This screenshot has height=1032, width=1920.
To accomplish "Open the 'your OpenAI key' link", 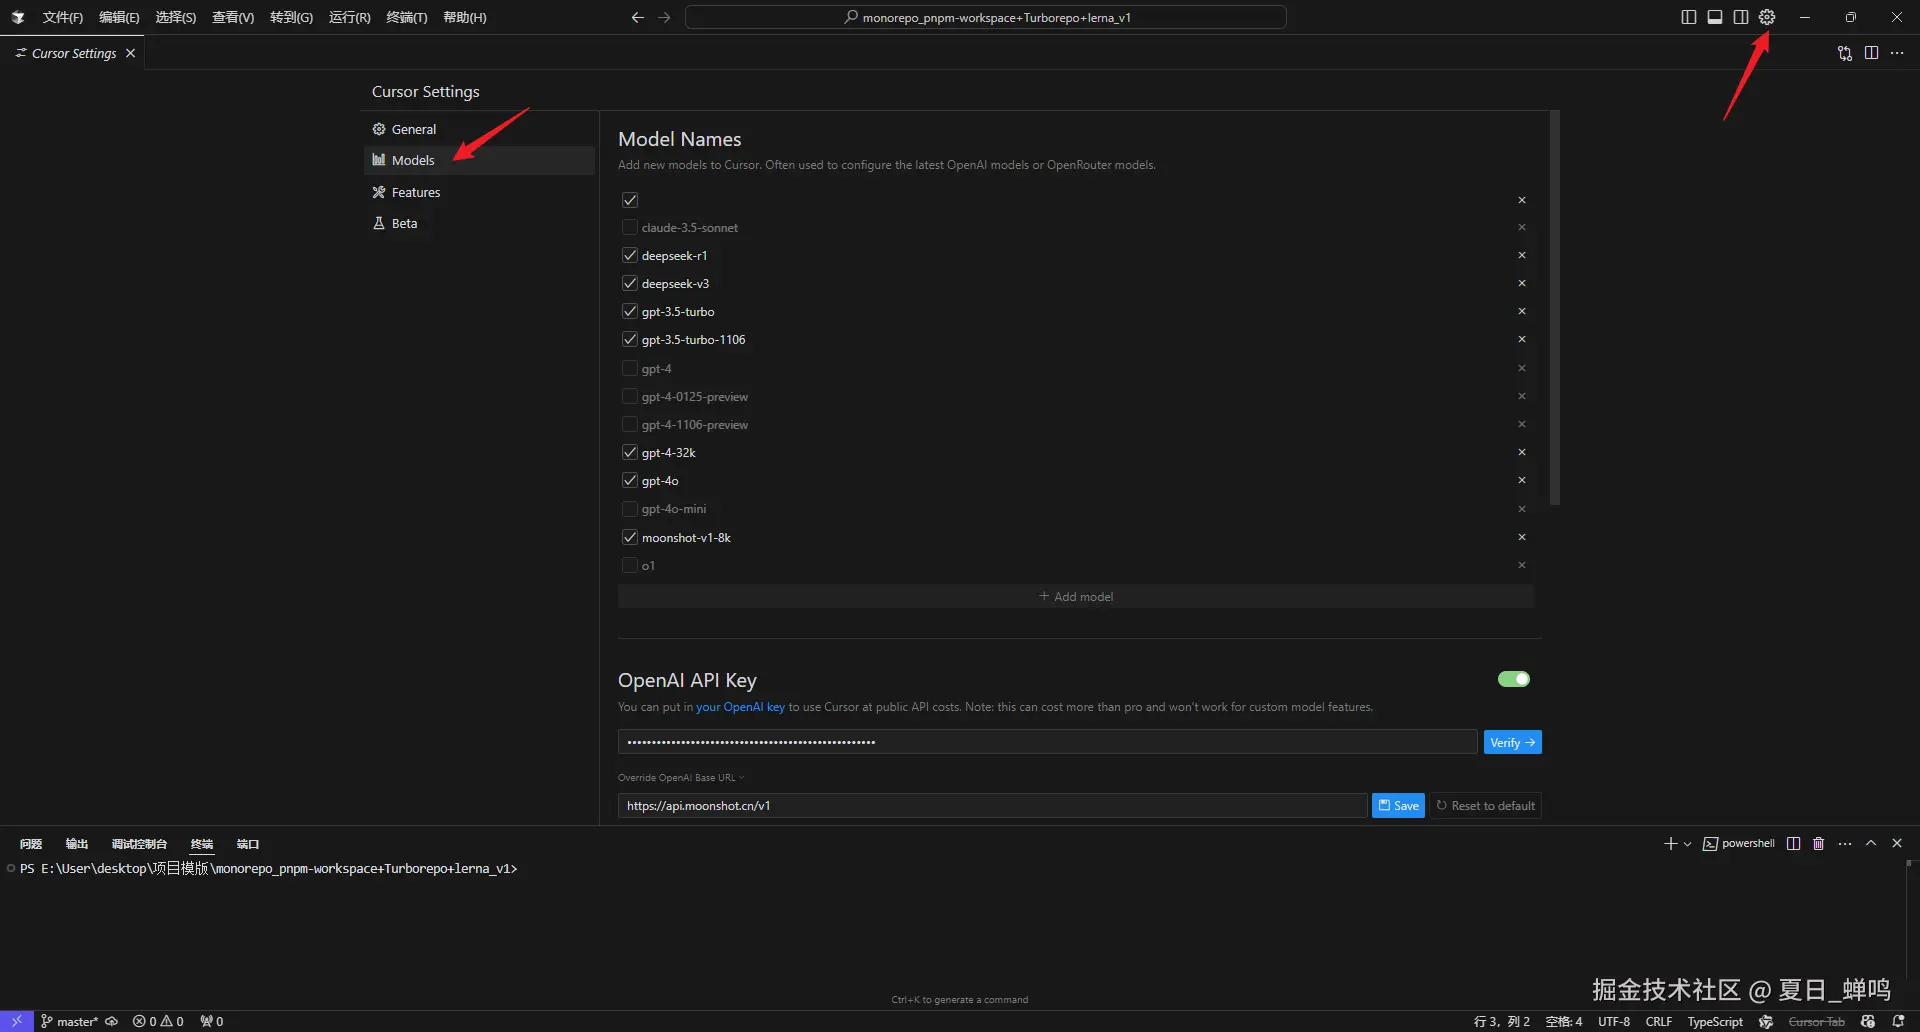I will (x=740, y=707).
